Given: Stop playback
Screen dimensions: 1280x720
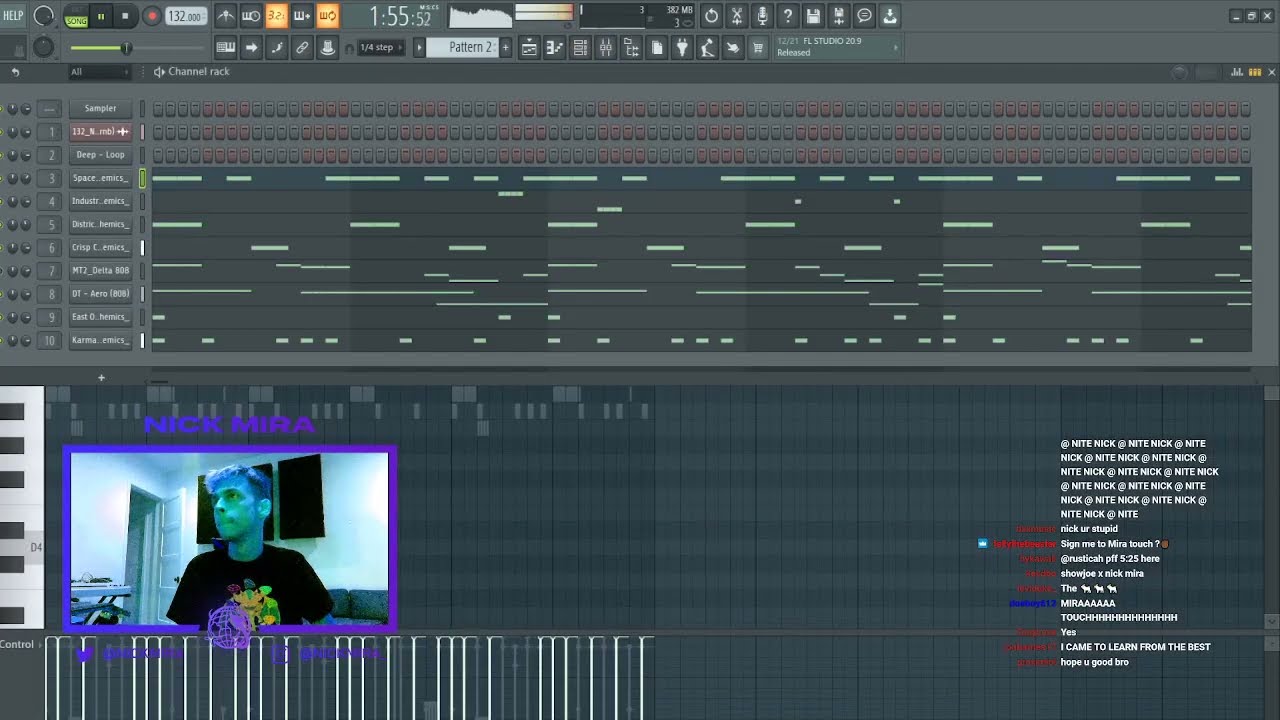Looking at the screenshot, I should (125, 16).
